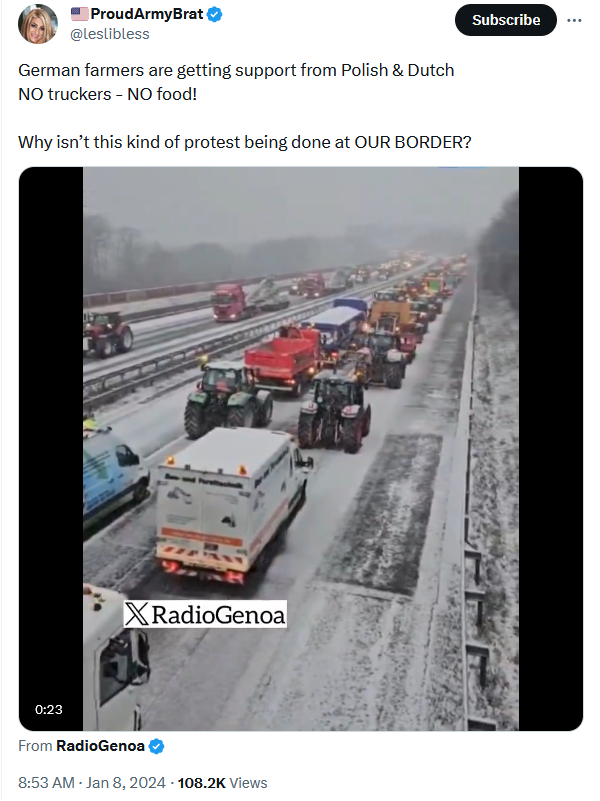Visit the @leslibless handle

coord(109,34)
